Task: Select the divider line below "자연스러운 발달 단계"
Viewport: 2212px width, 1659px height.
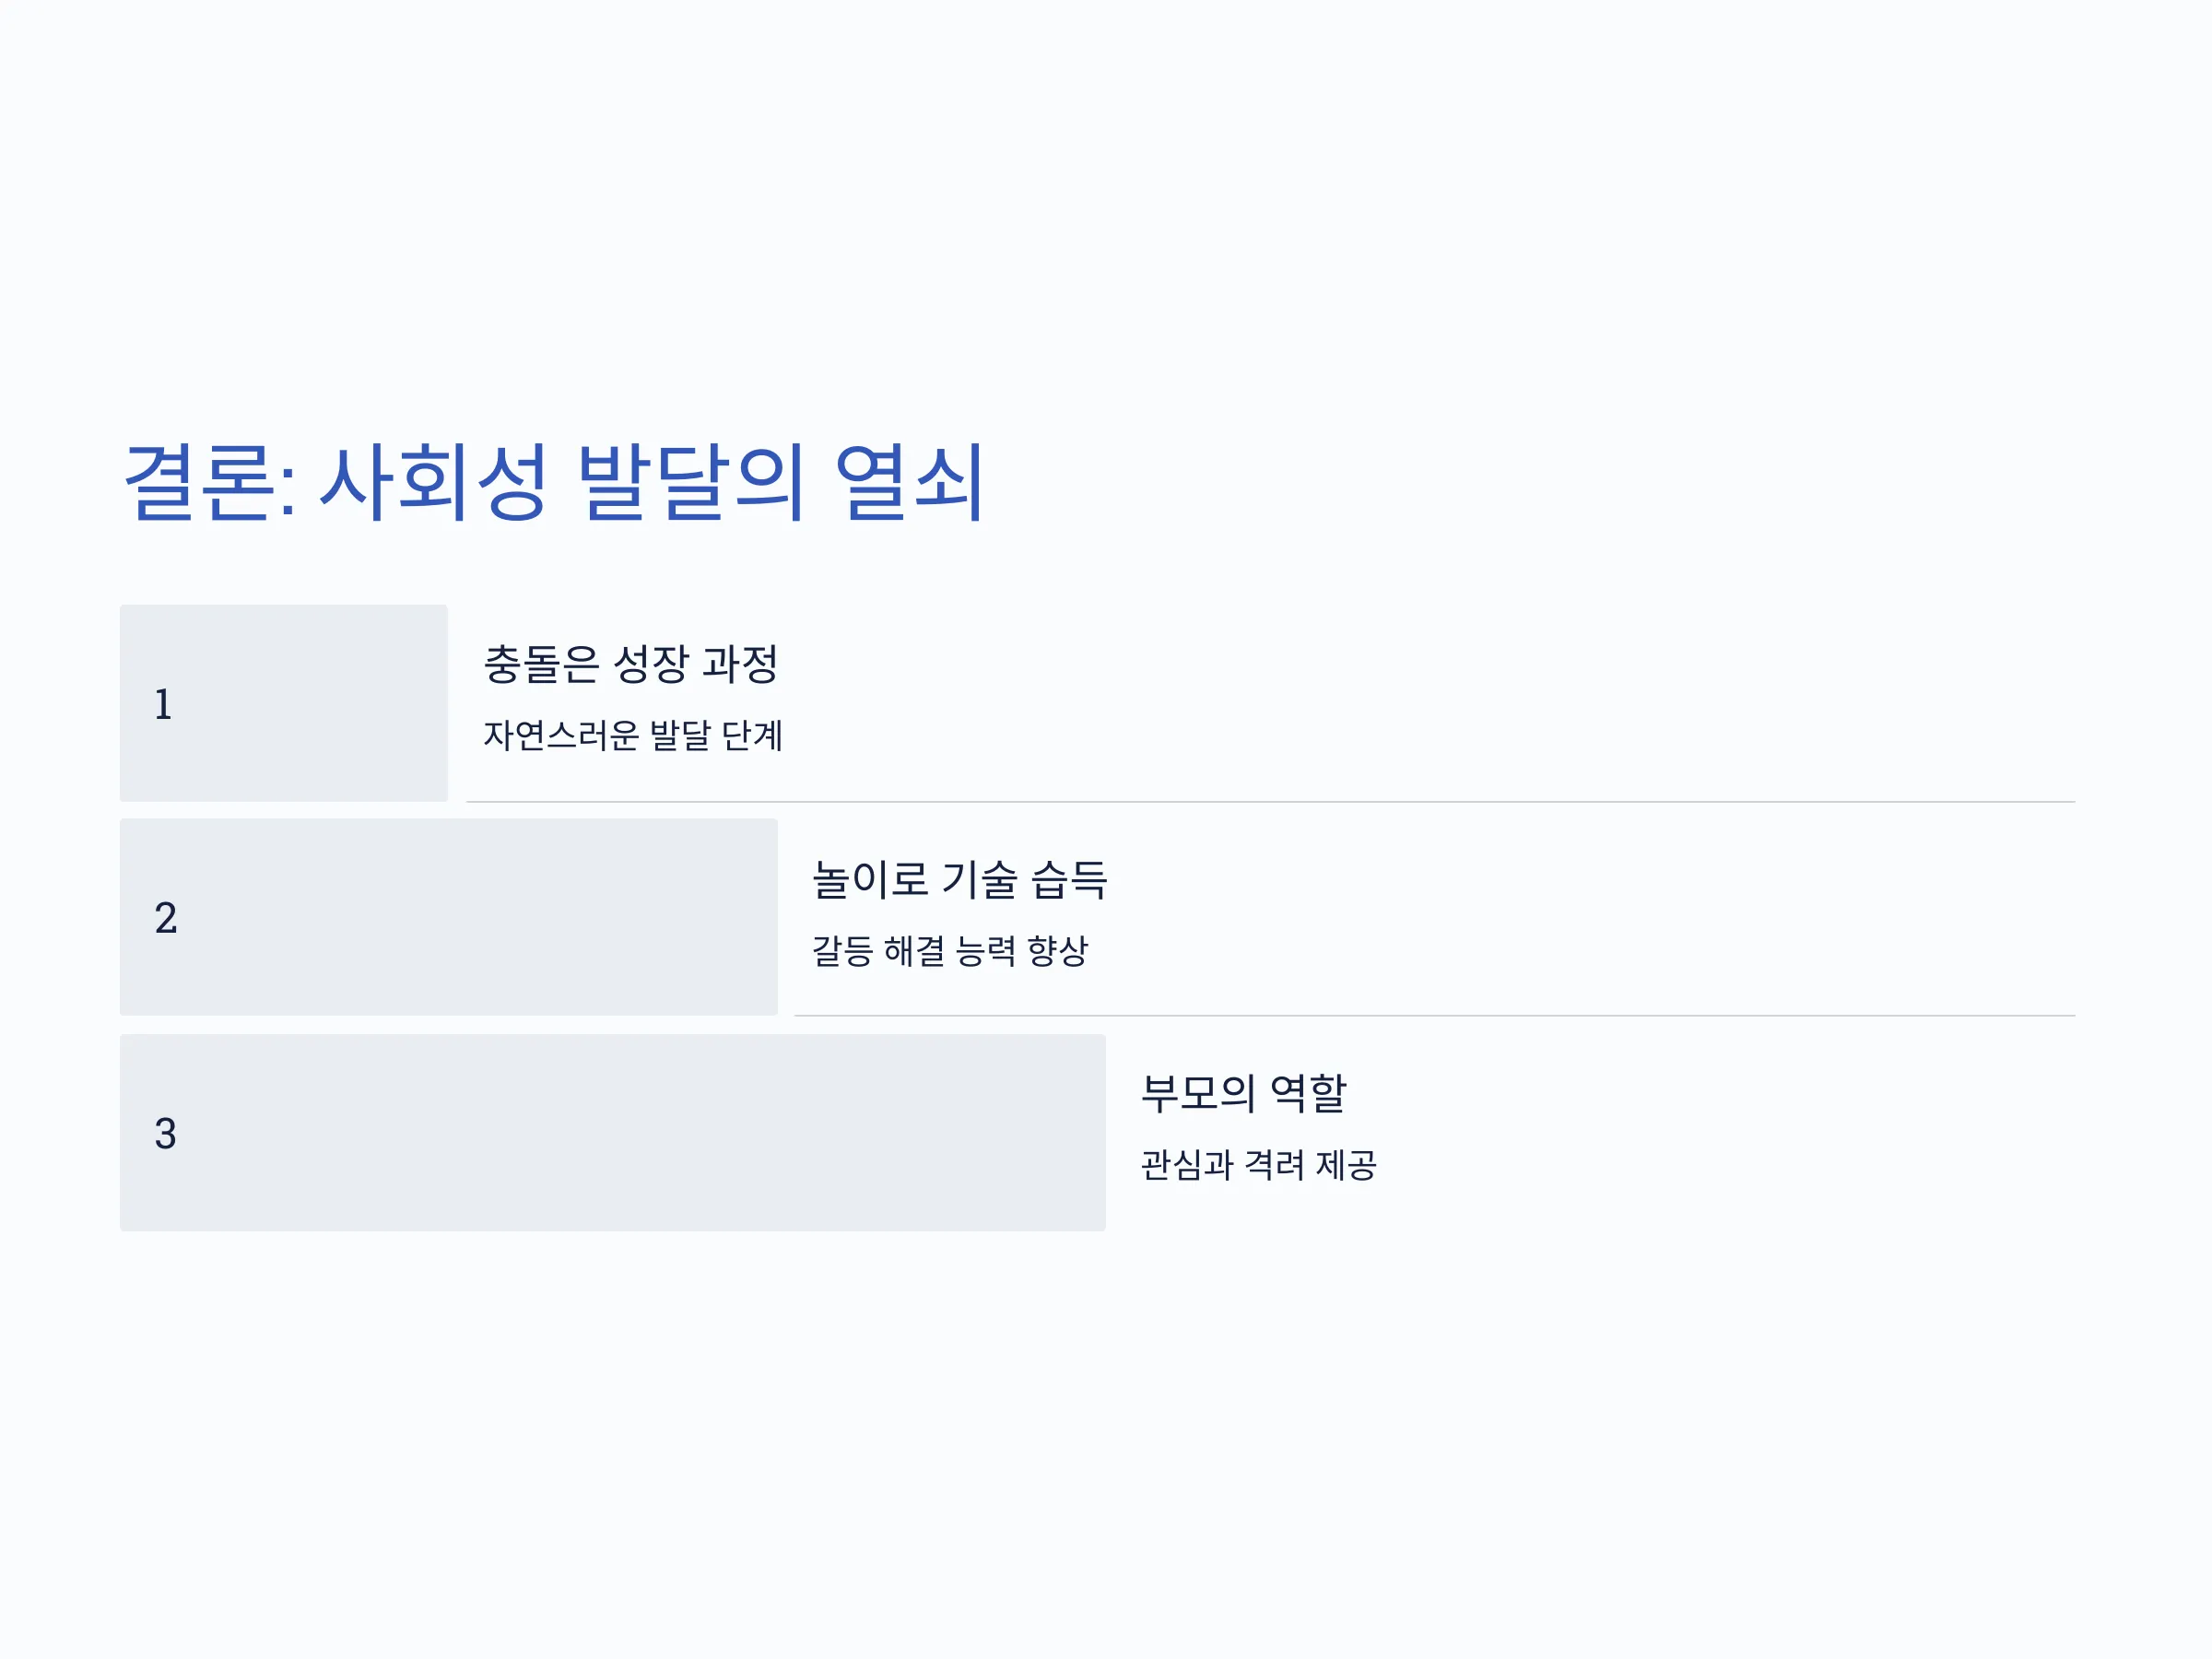Action: point(1271,802)
